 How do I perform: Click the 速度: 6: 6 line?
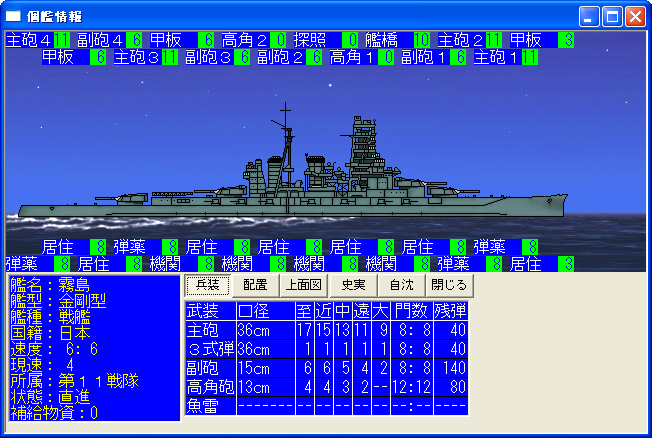[54, 349]
